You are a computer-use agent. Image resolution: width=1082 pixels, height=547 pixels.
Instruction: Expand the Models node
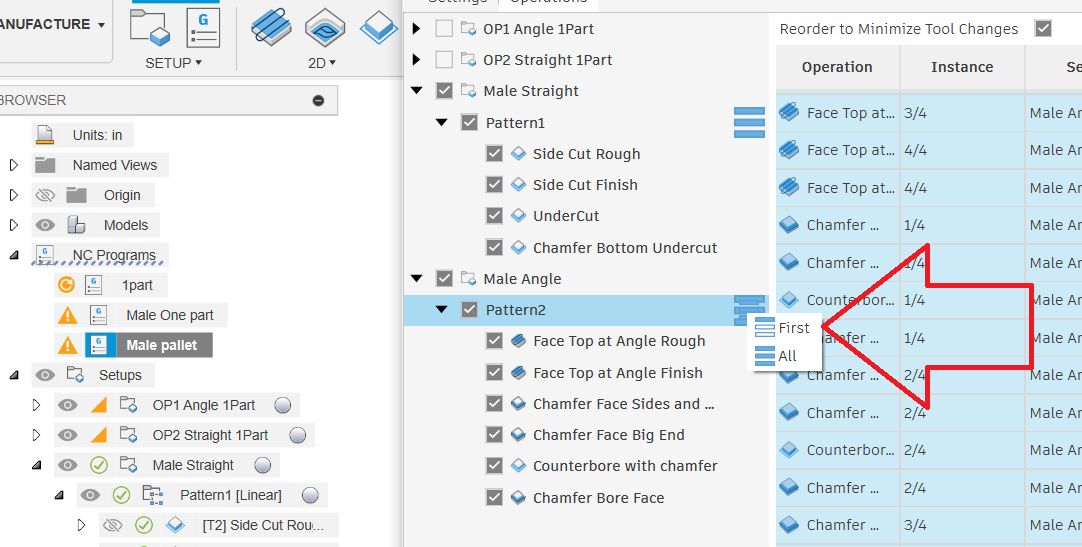point(13,225)
